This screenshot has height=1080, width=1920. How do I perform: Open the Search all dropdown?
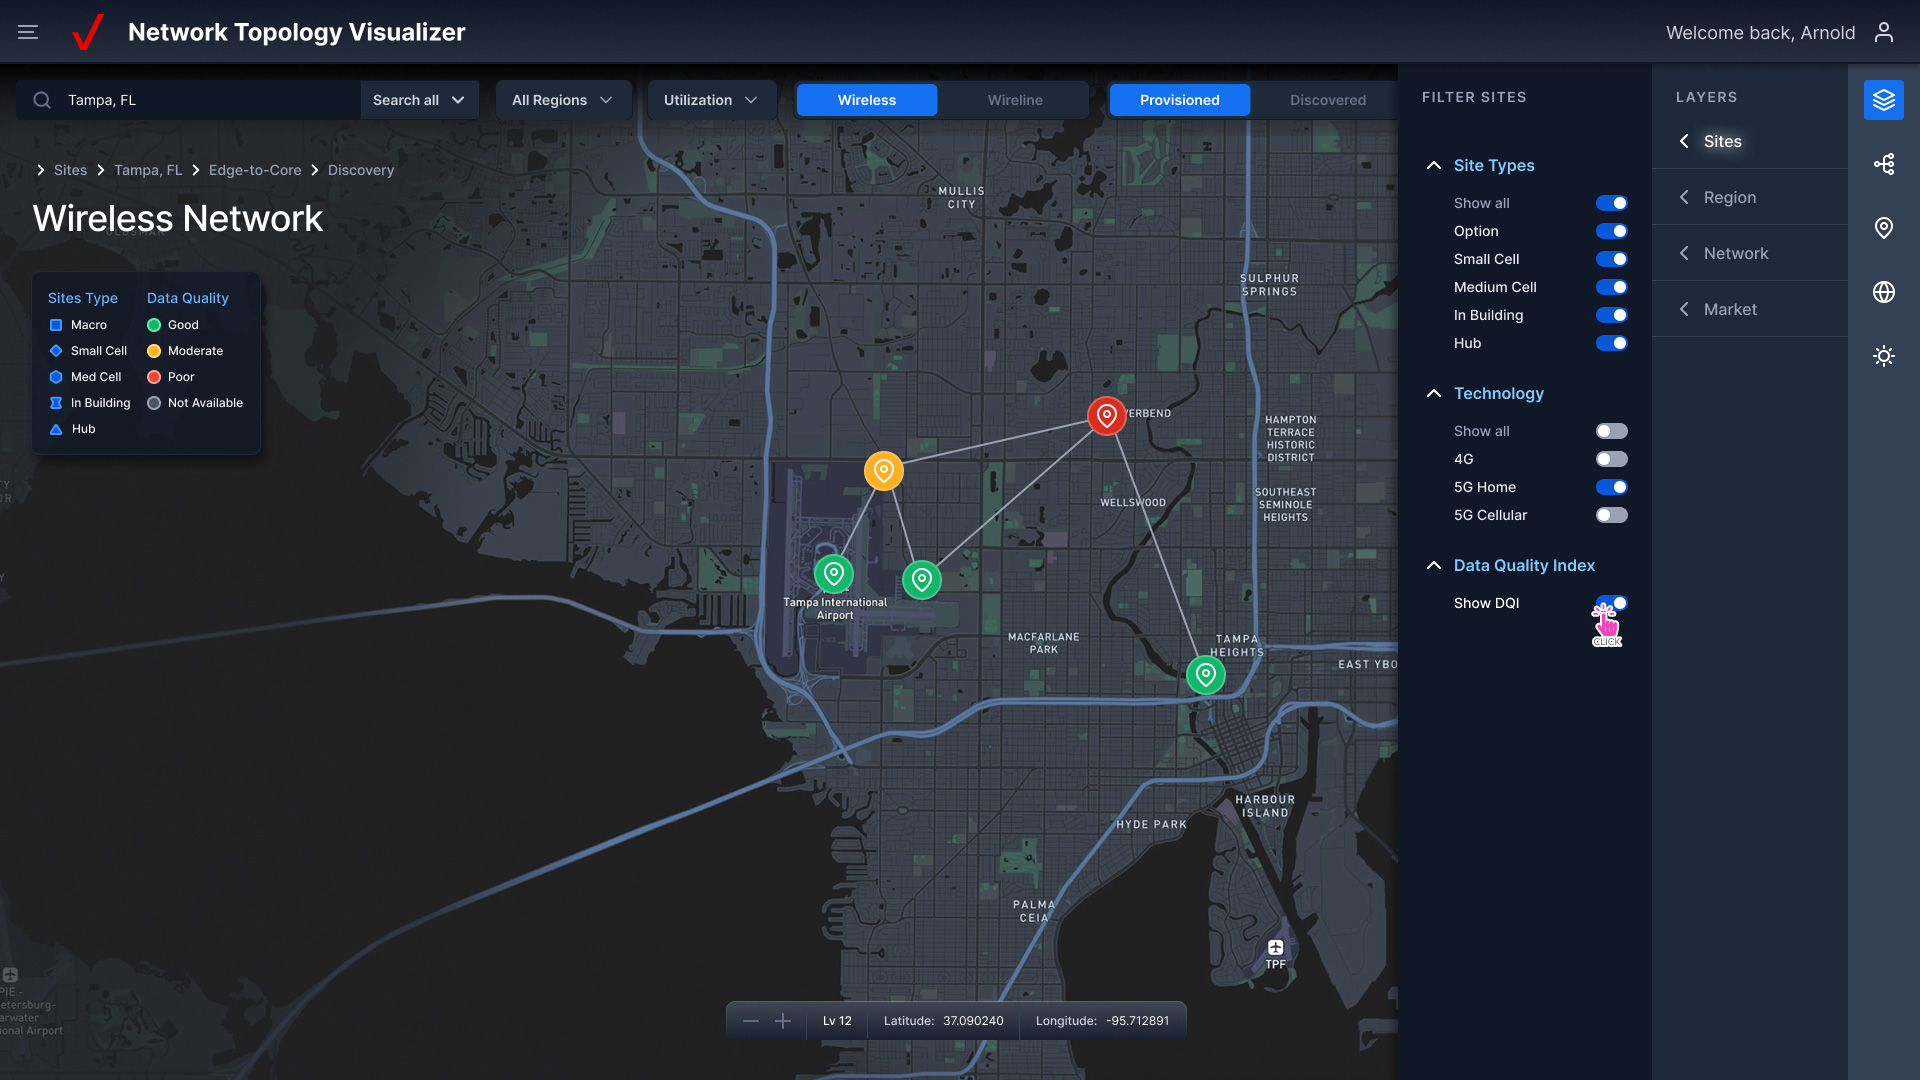tap(420, 100)
